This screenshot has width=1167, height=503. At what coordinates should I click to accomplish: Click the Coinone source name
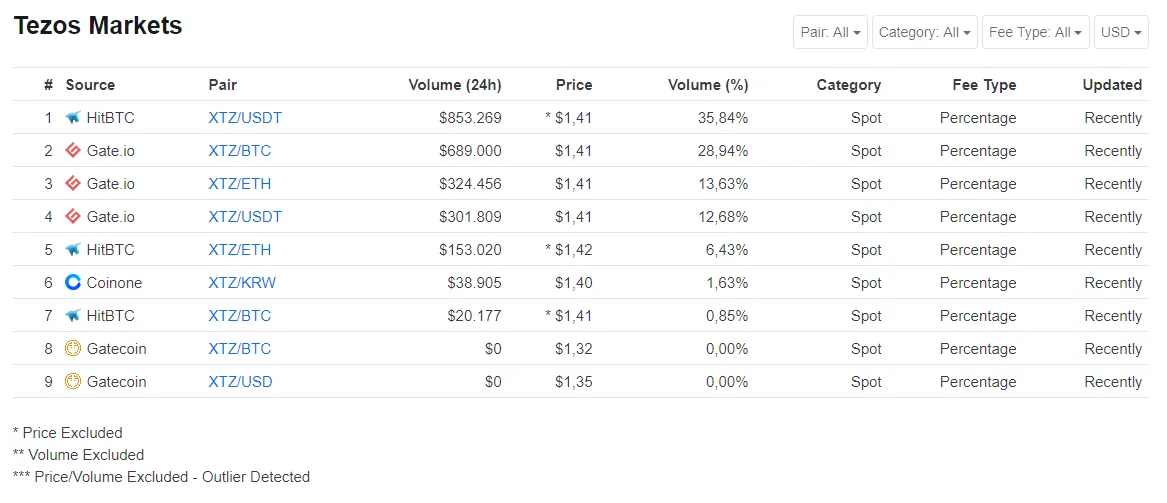click(x=114, y=283)
